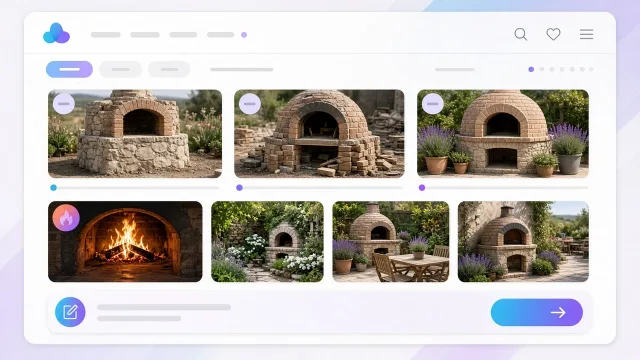Select the third gray filter pill
Screen dimensions: 640x360
pos(169,69)
